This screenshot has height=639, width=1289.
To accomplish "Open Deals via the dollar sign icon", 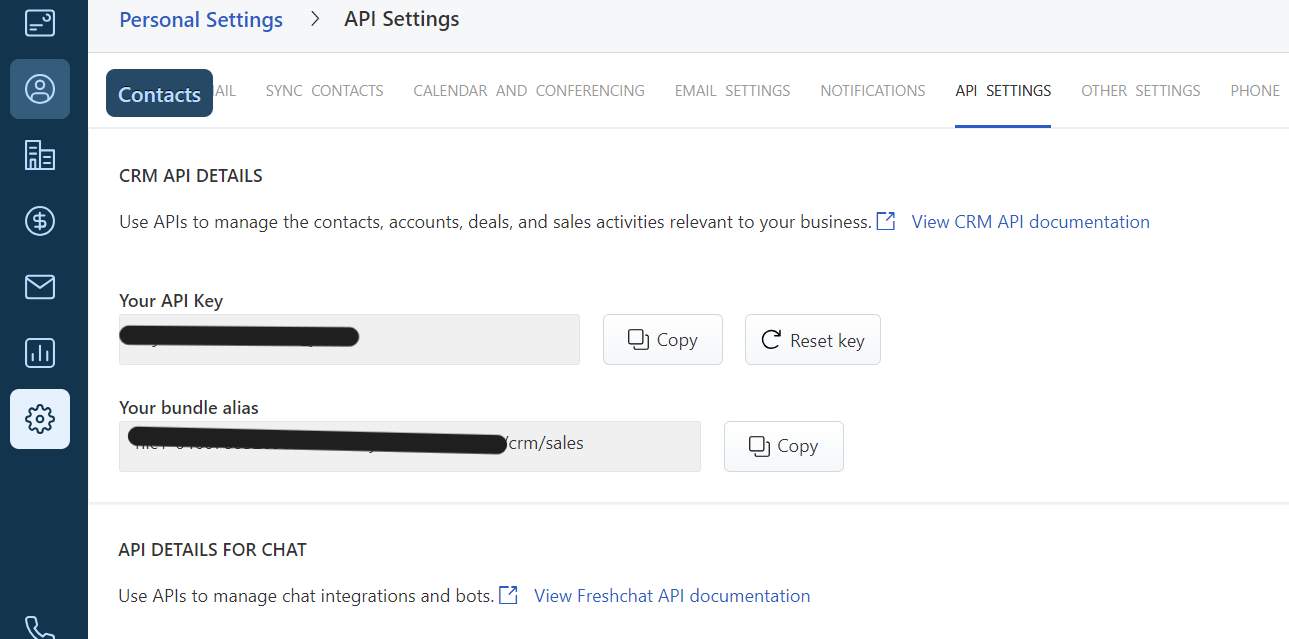I will point(40,221).
